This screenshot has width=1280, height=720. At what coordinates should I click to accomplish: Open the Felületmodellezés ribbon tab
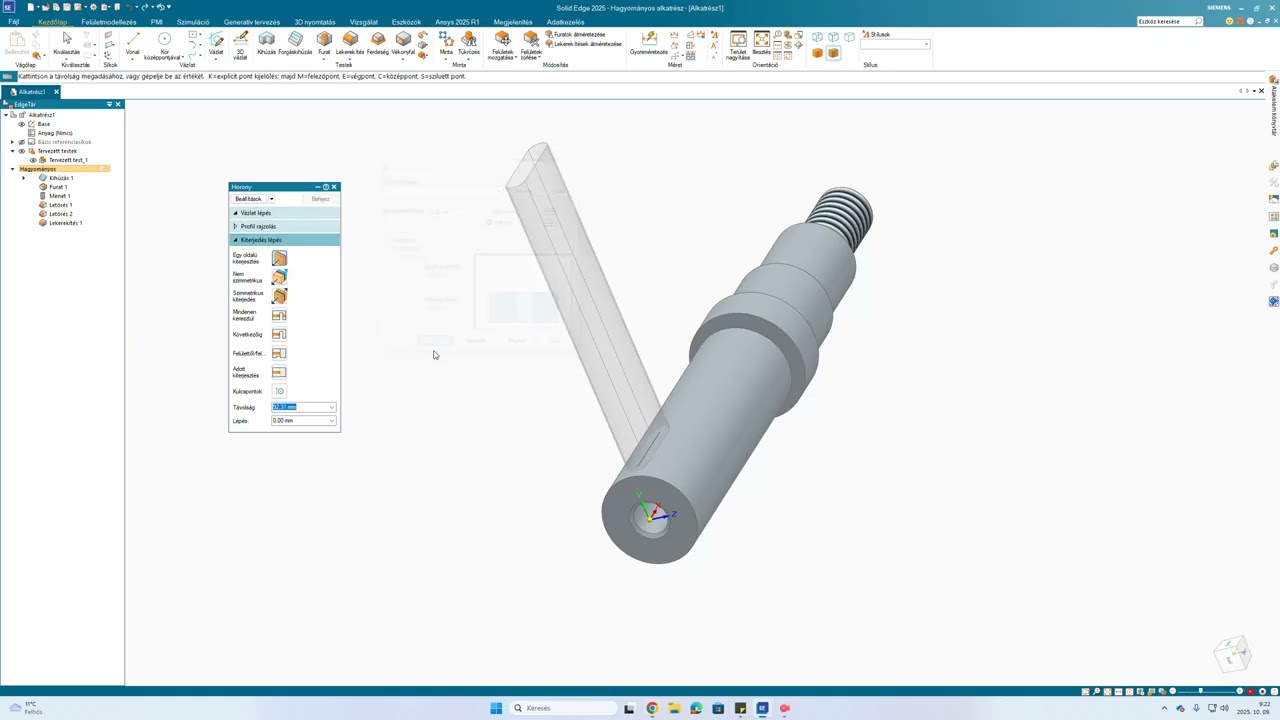(x=109, y=22)
